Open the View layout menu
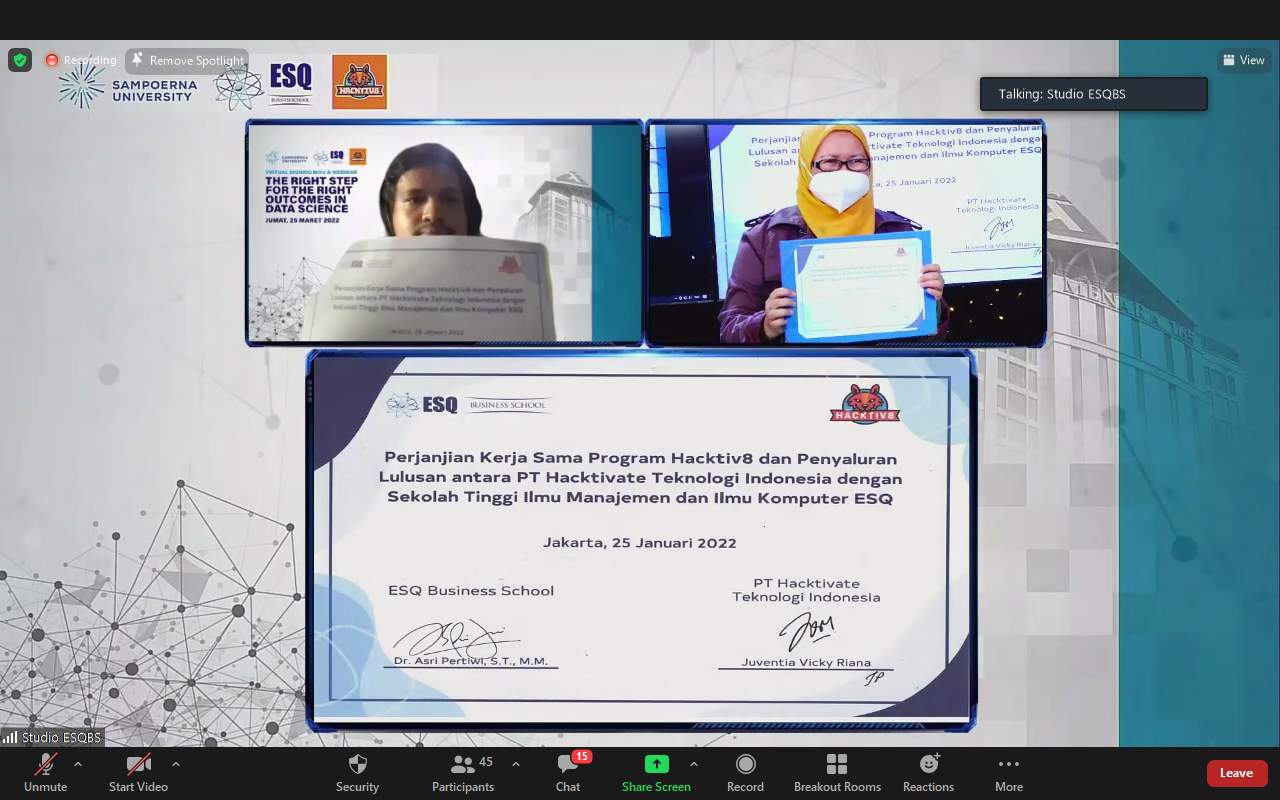This screenshot has width=1280, height=800. (1244, 60)
